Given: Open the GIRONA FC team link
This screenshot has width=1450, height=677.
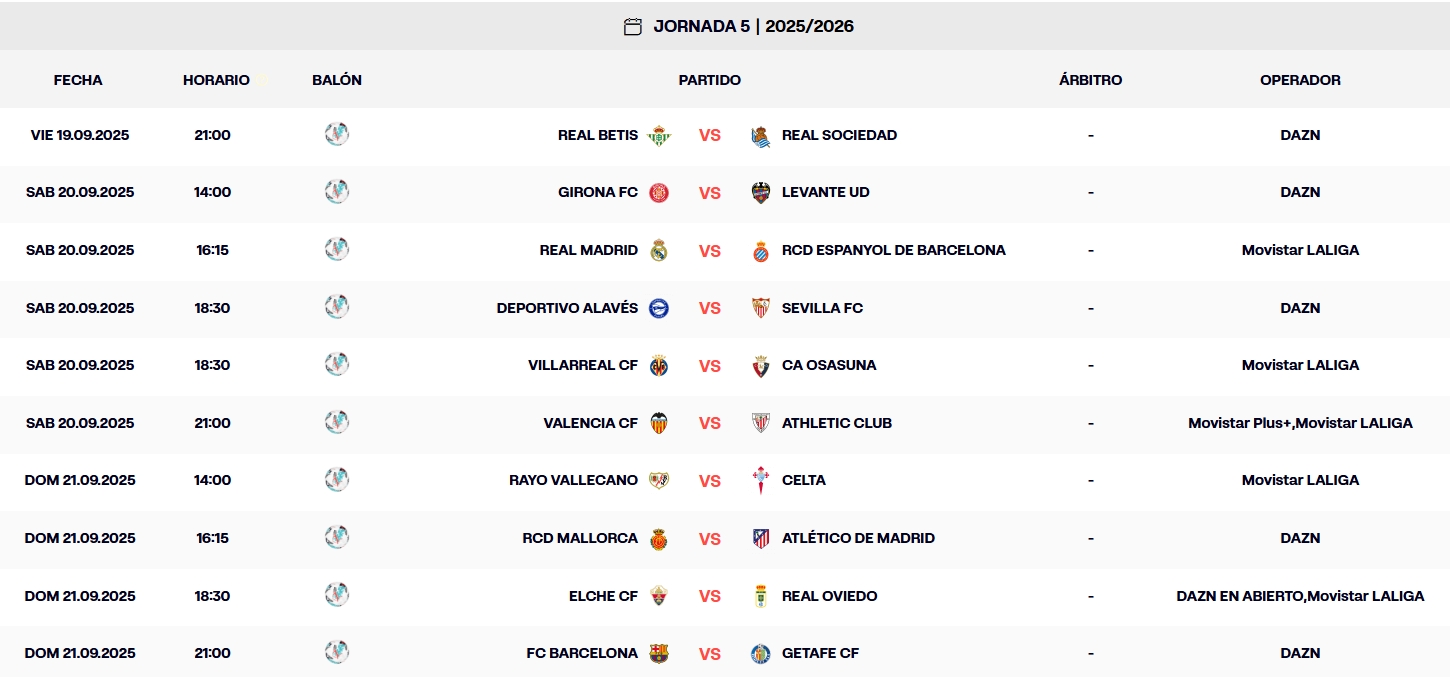Looking at the screenshot, I should coord(597,192).
